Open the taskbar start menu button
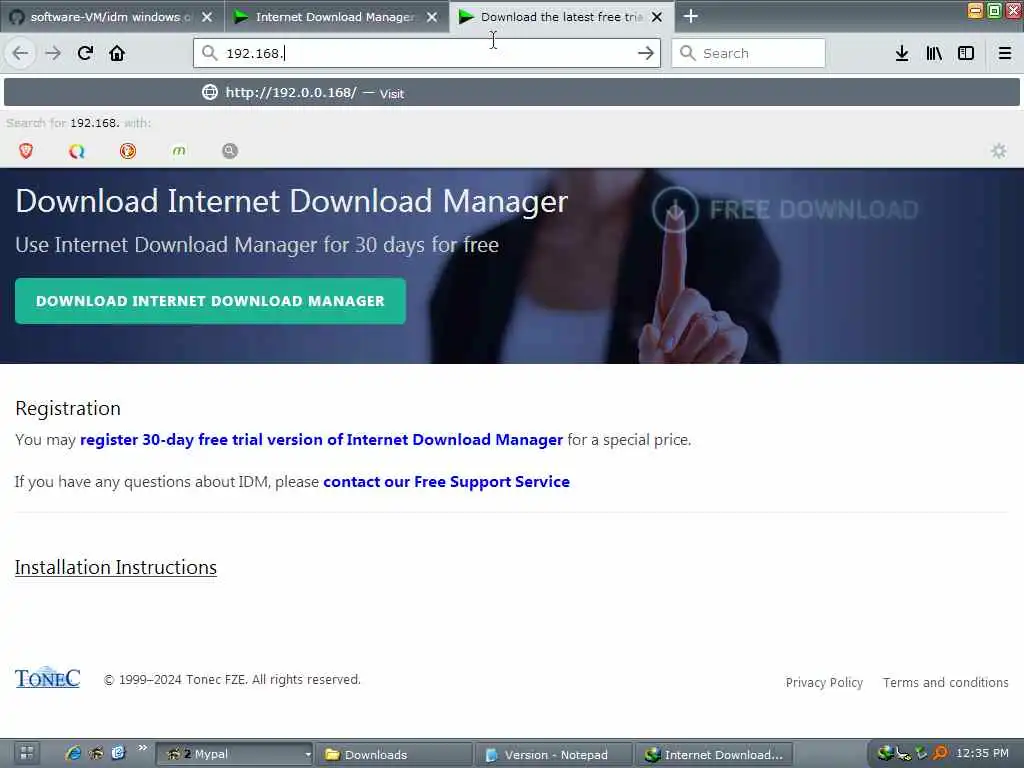Image resolution: width=1024 pixels, height=768 pixels. (25, 754)
